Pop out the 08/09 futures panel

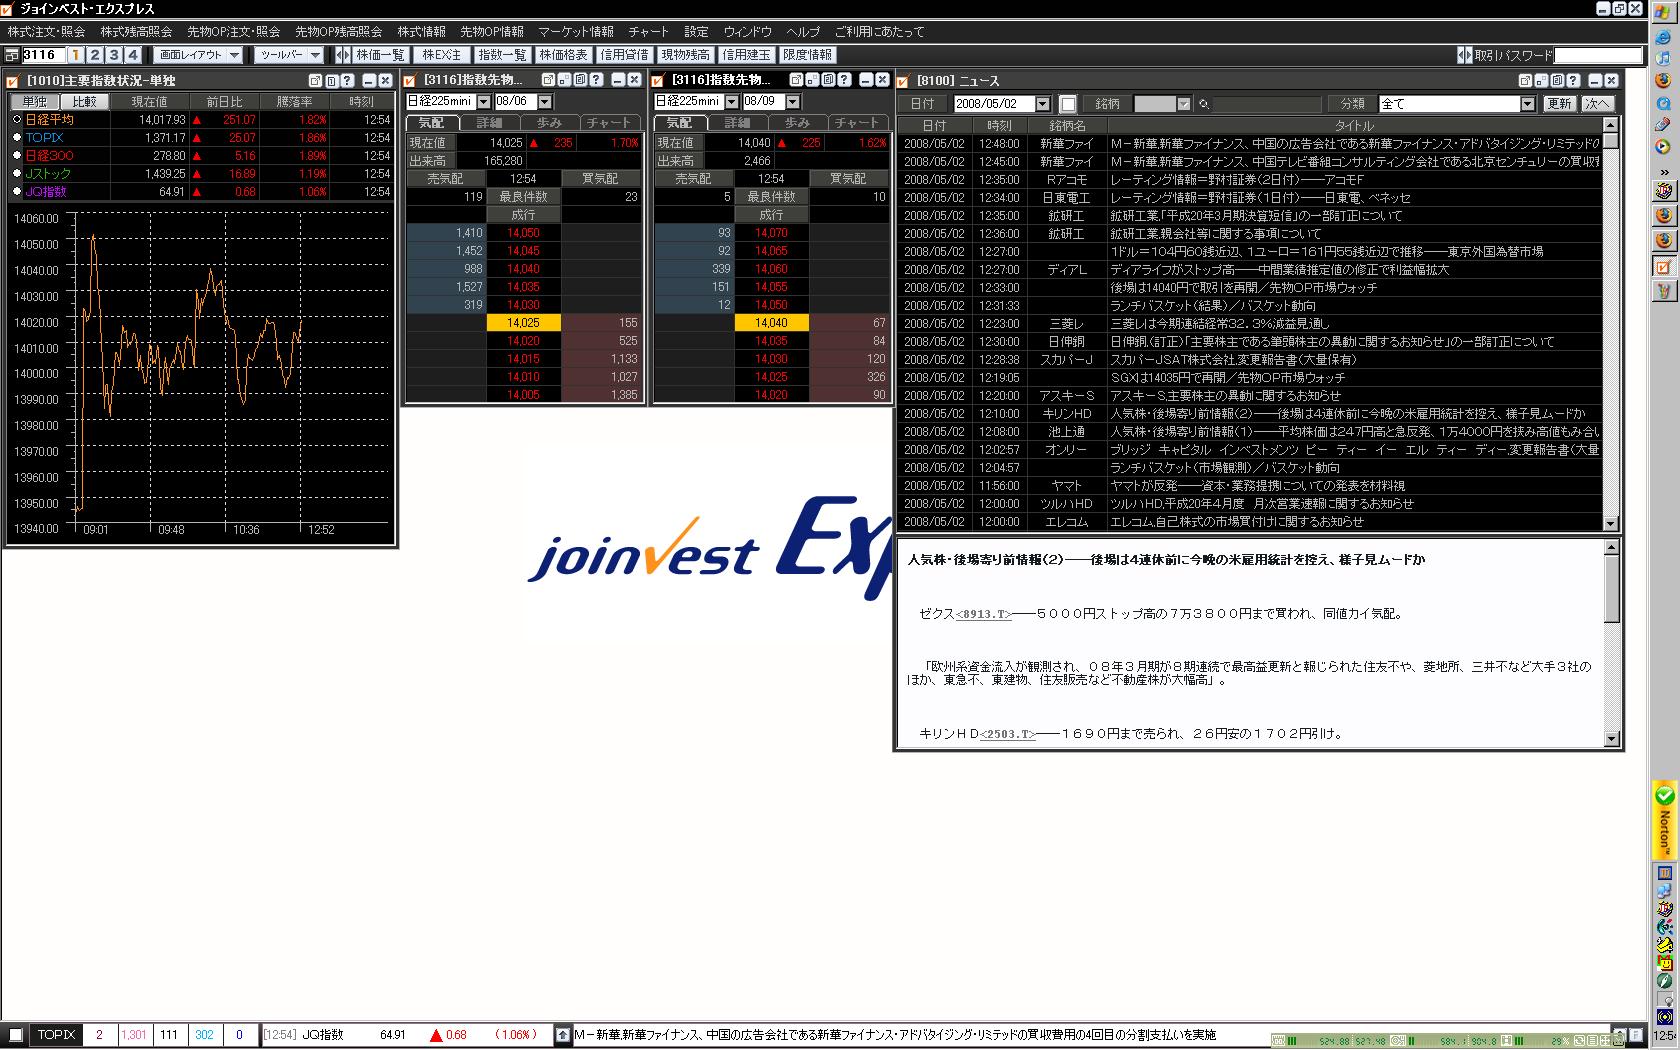pos(797,80)
